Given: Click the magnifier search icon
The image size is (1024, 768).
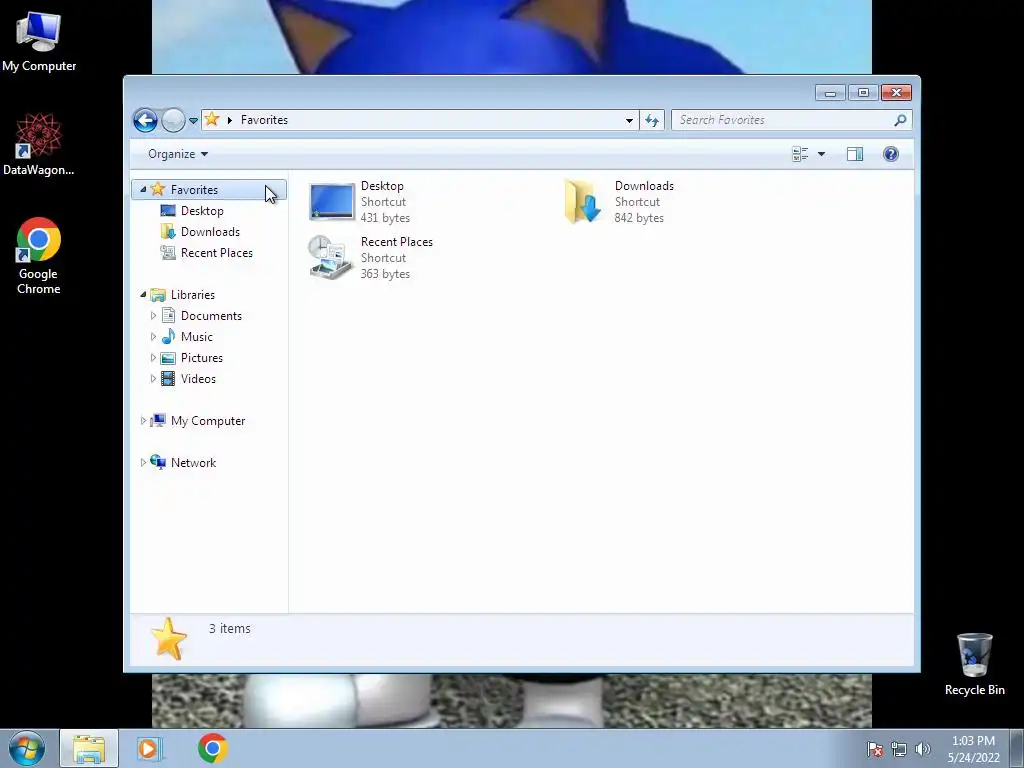Looking at the screenshot, I should coord(901,120).
